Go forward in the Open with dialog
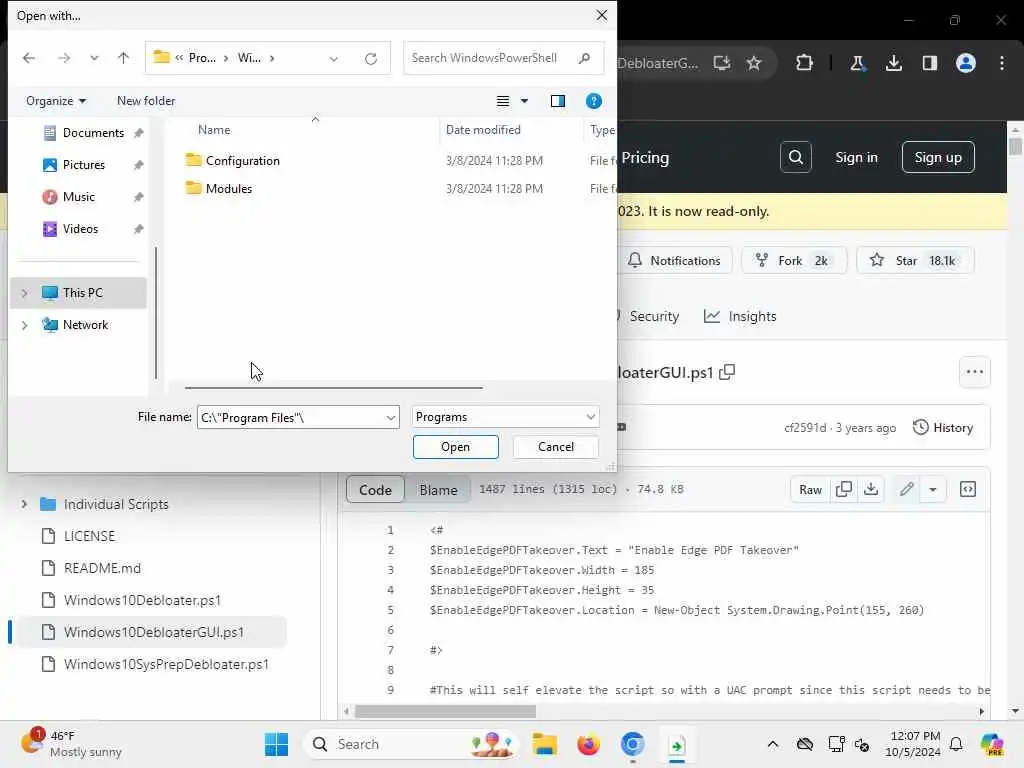The image size is (1024, 768). 63,58
